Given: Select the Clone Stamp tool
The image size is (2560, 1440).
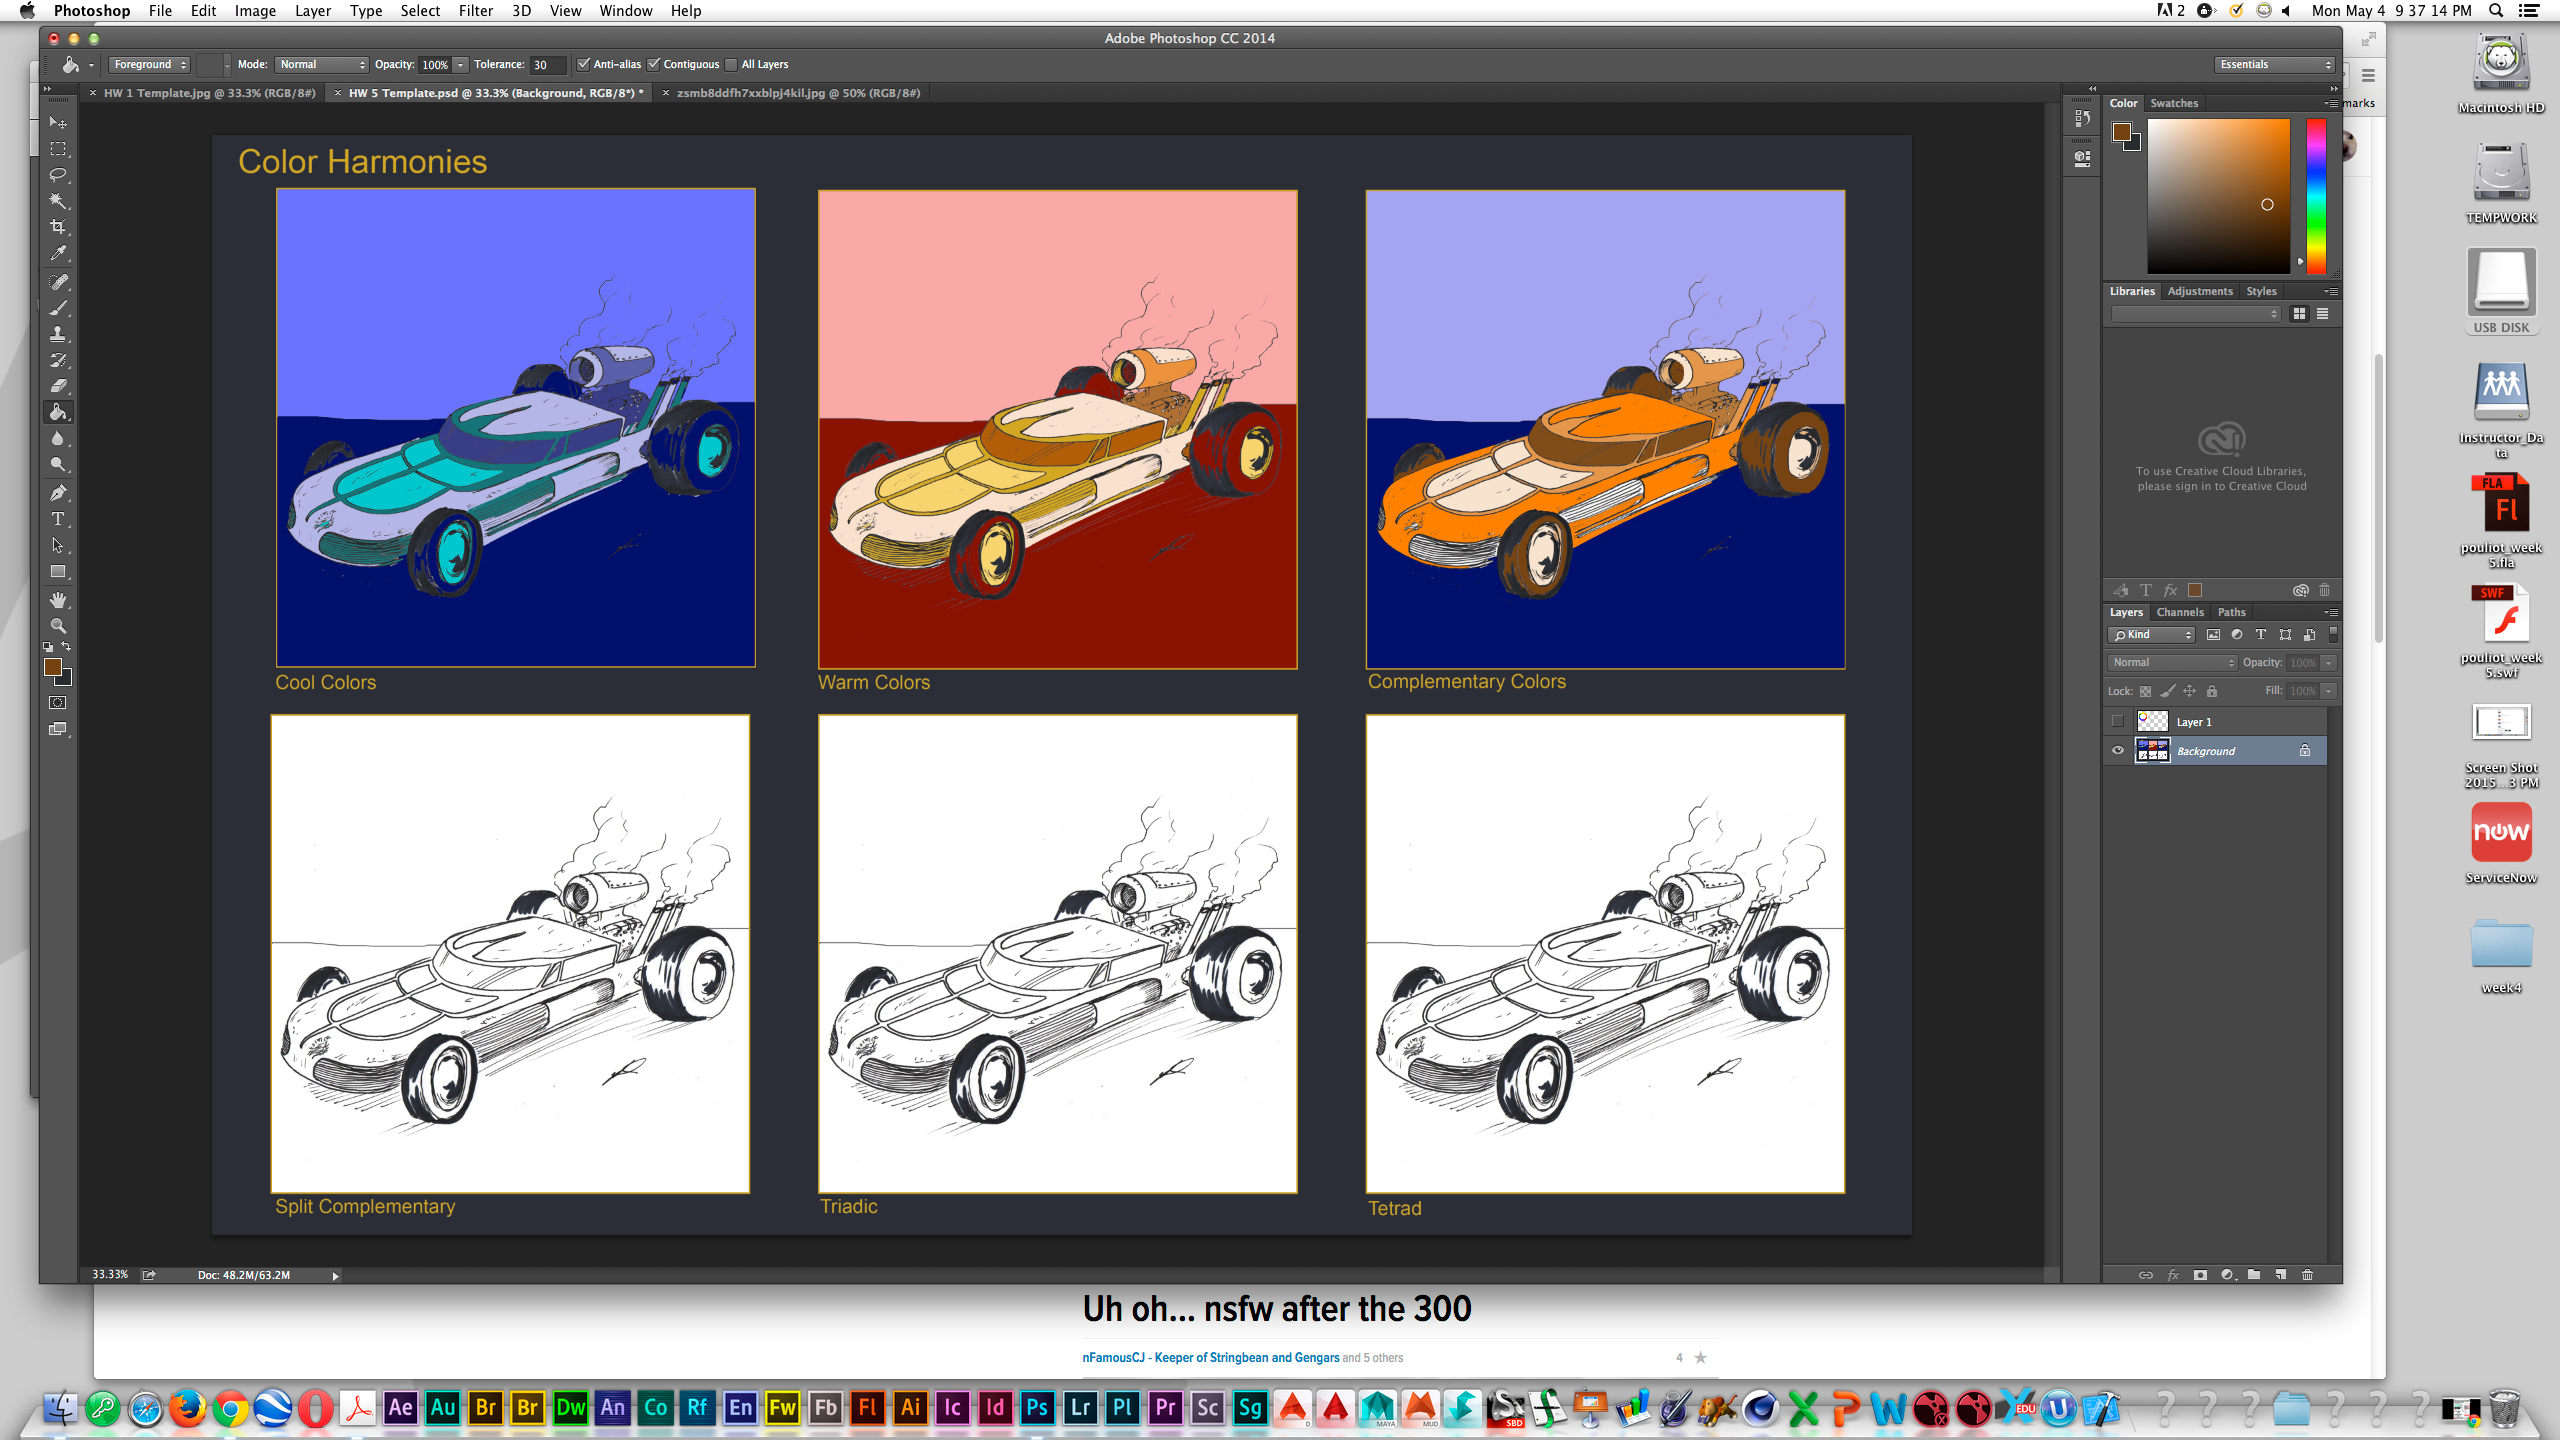Looking at the screenshot, I should (58, 334).
